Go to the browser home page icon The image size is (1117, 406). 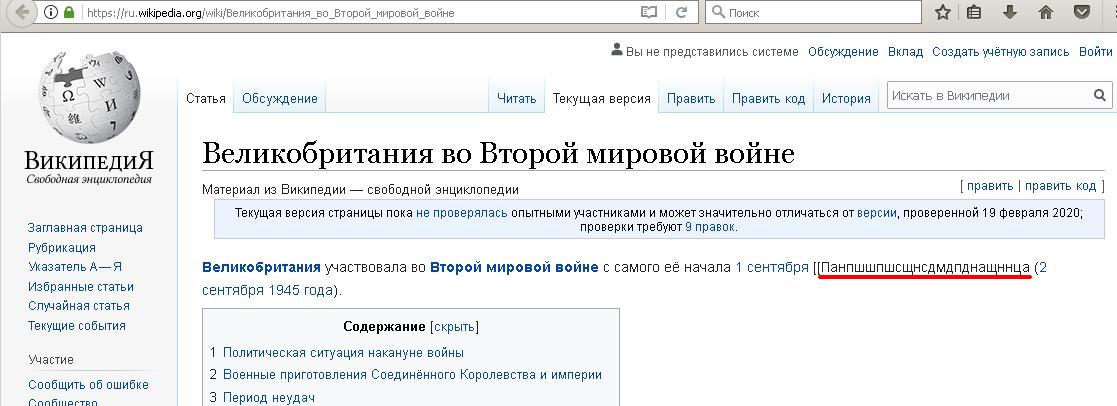[1045, 13]
